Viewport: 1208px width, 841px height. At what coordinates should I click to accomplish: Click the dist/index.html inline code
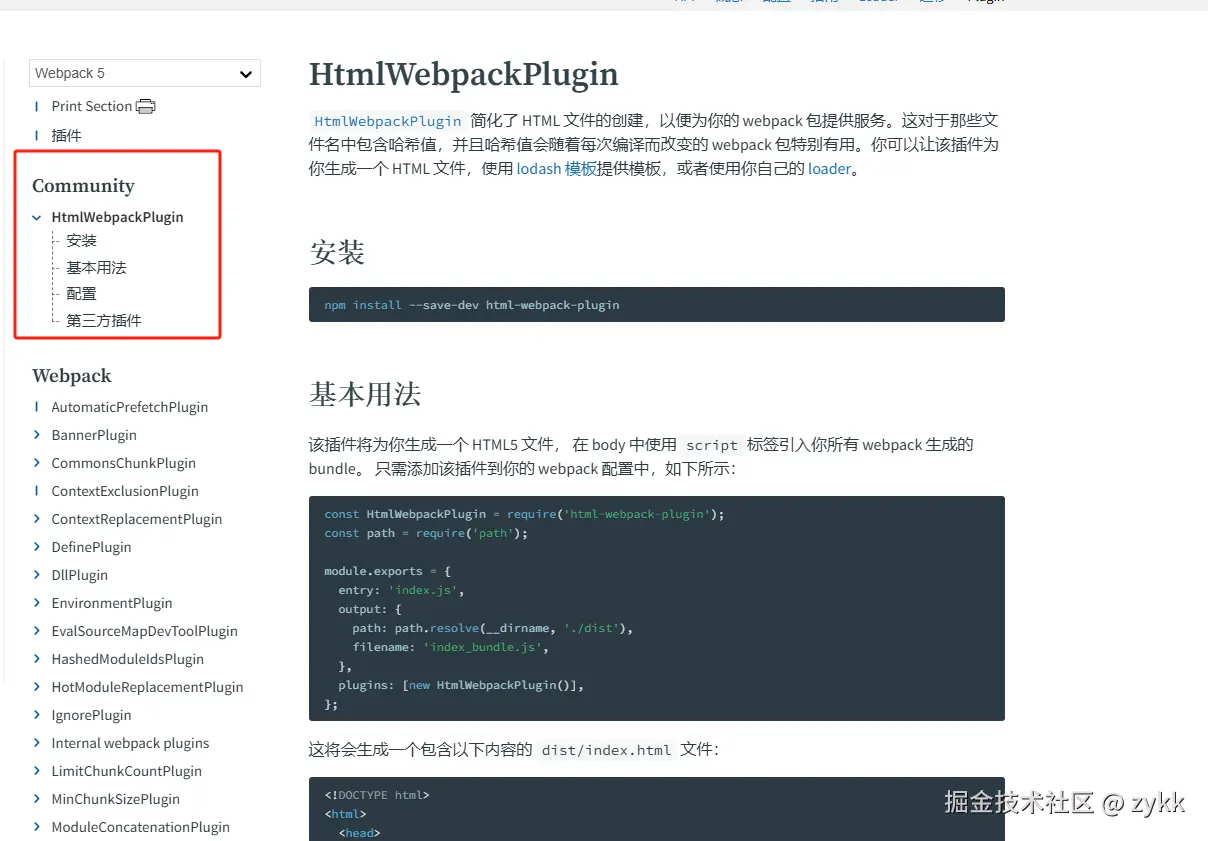pos(606,749)
